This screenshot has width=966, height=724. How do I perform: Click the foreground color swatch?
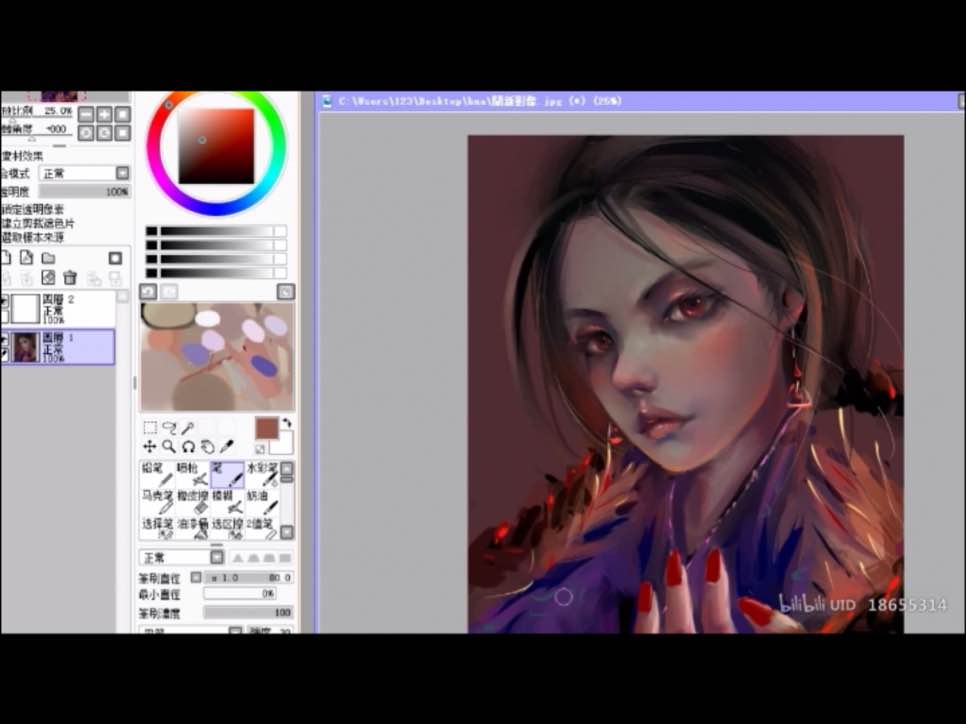(x=267, y=428)
